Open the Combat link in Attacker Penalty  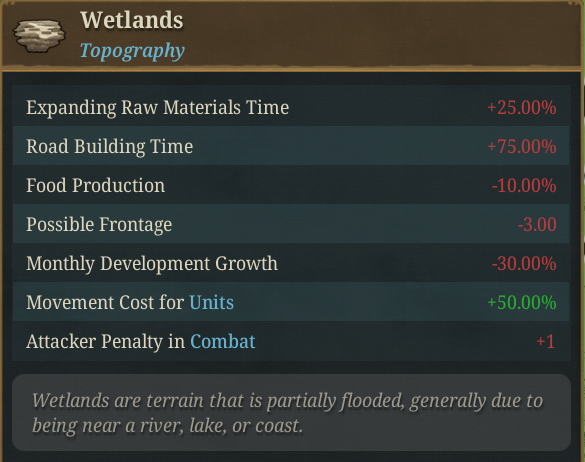click(x=223, y=341)
